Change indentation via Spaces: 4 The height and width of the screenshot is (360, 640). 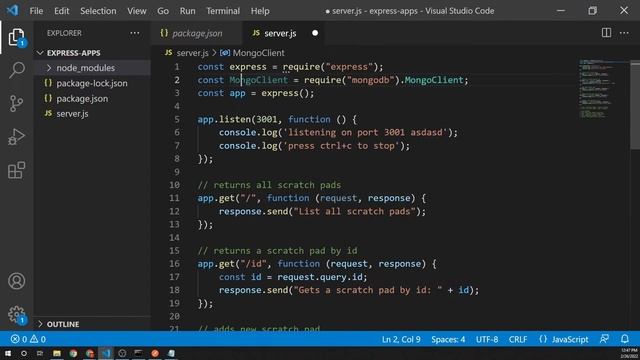coord(448,339)
